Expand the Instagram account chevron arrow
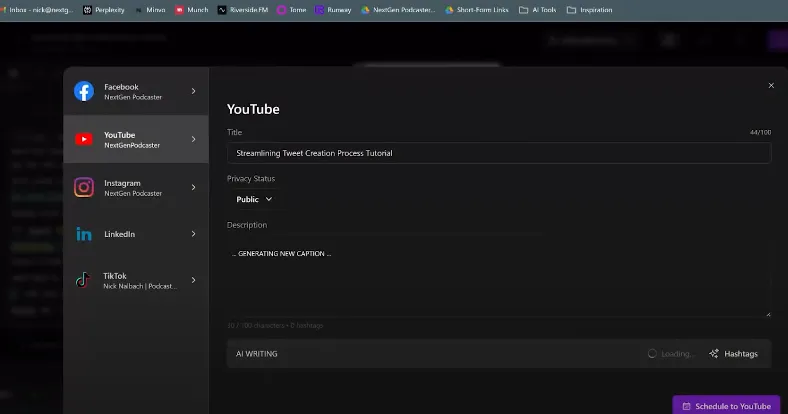This screenshot has width=788, height=414. 194,187
